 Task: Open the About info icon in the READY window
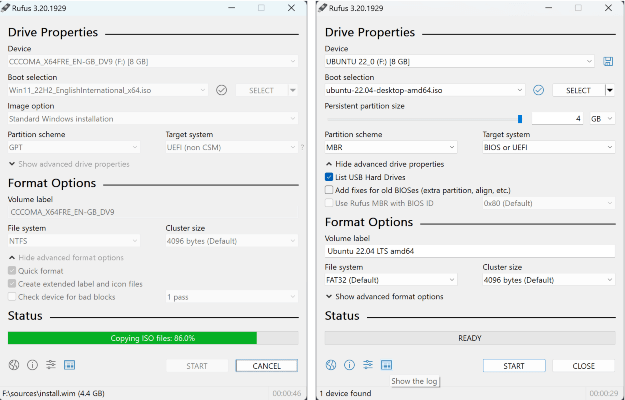pyautogui.click(x=349, y=365)
